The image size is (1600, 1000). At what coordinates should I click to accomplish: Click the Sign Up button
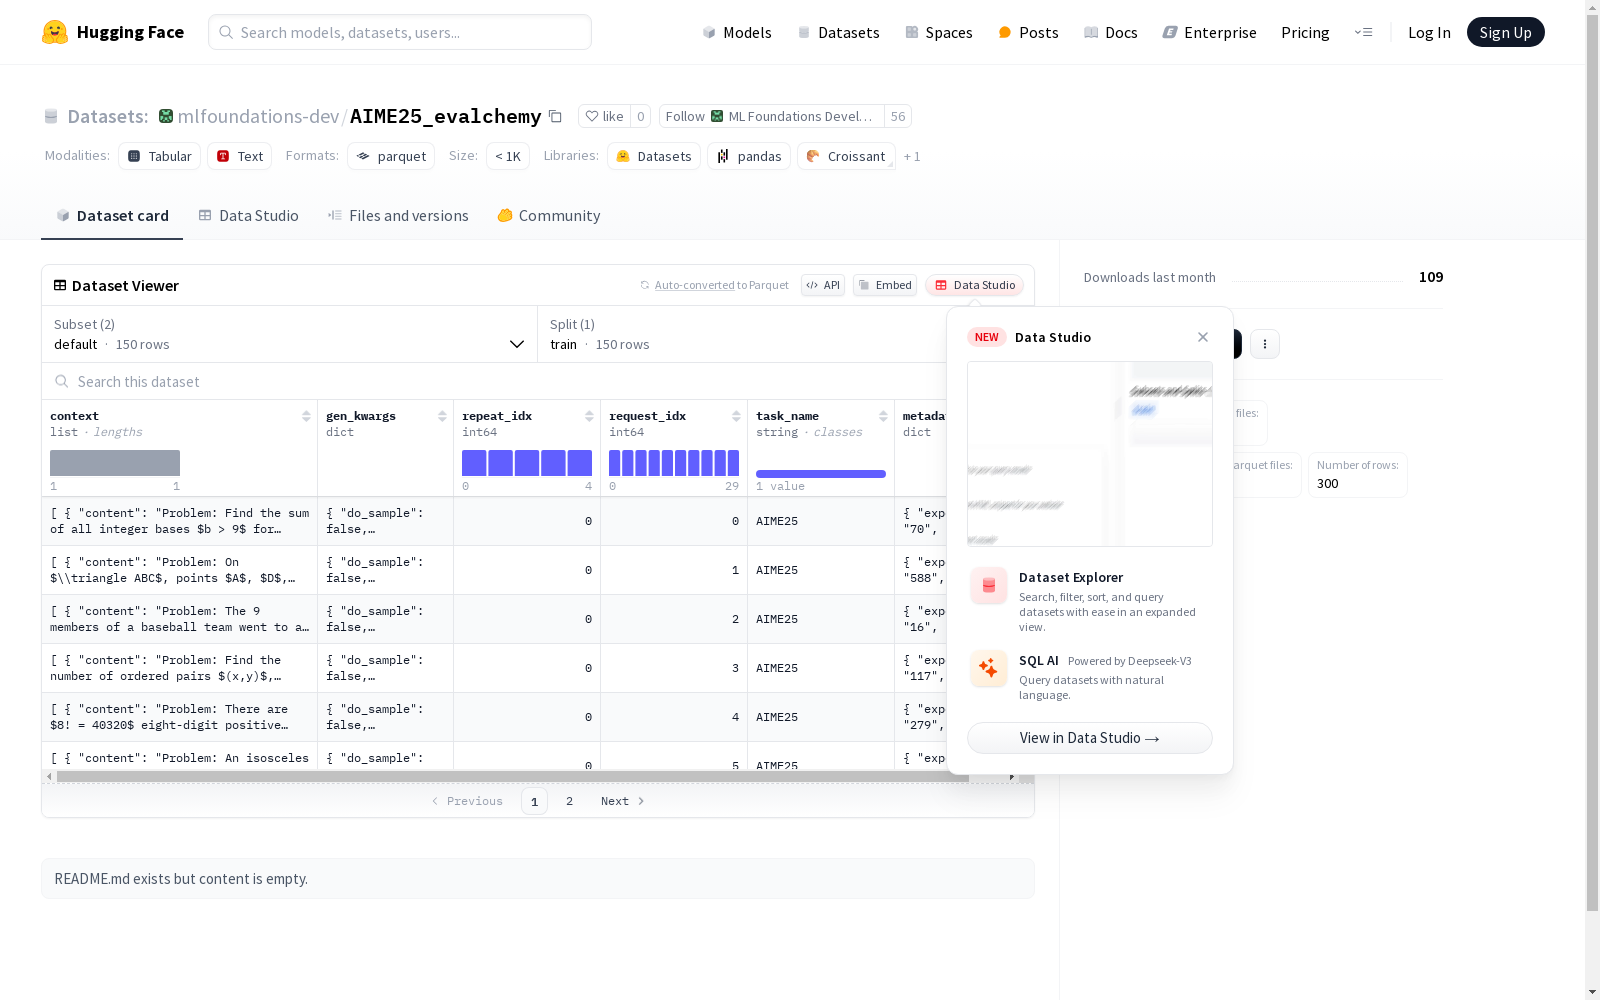pos(1505,32)
